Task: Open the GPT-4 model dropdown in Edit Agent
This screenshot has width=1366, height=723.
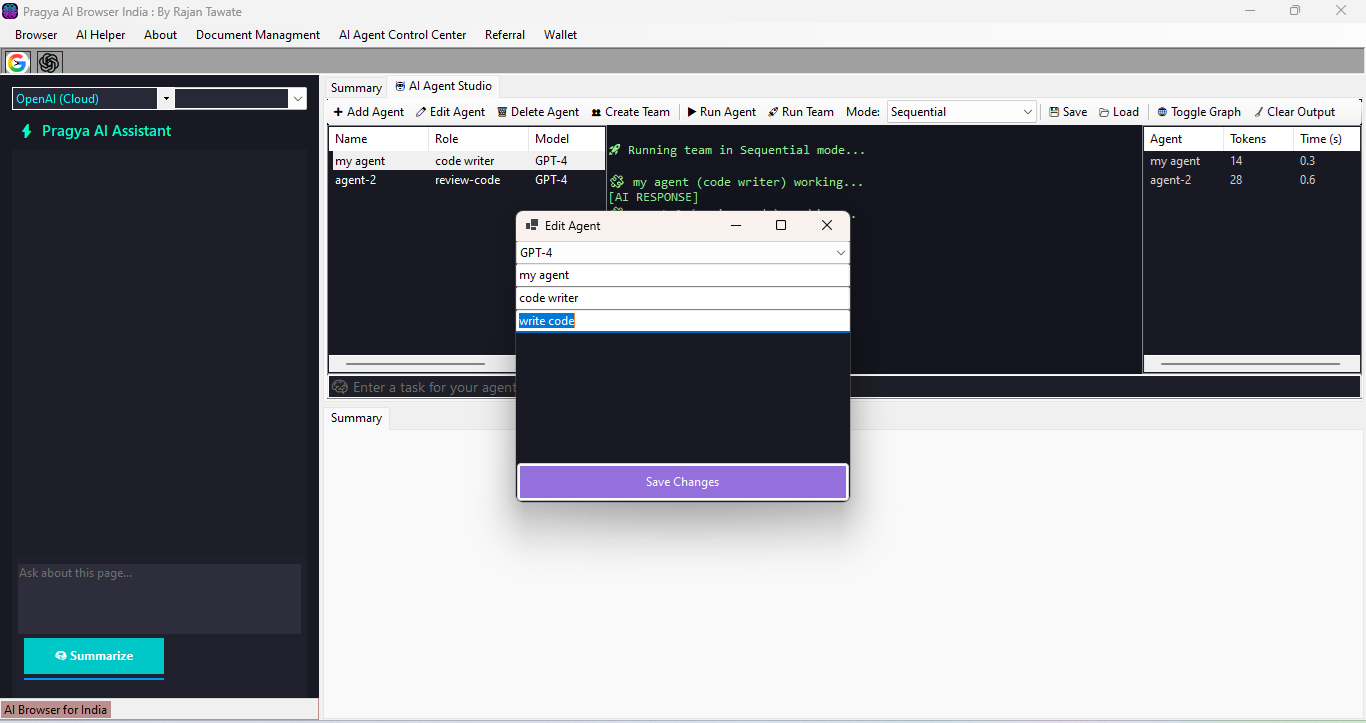Action: (x=683, y=253)
